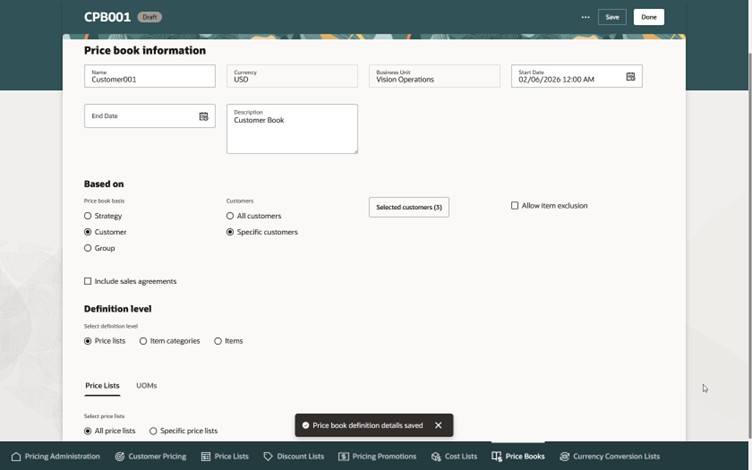Switch to the UOMs tab
752x470 pixels.
(x=146, y=386)
